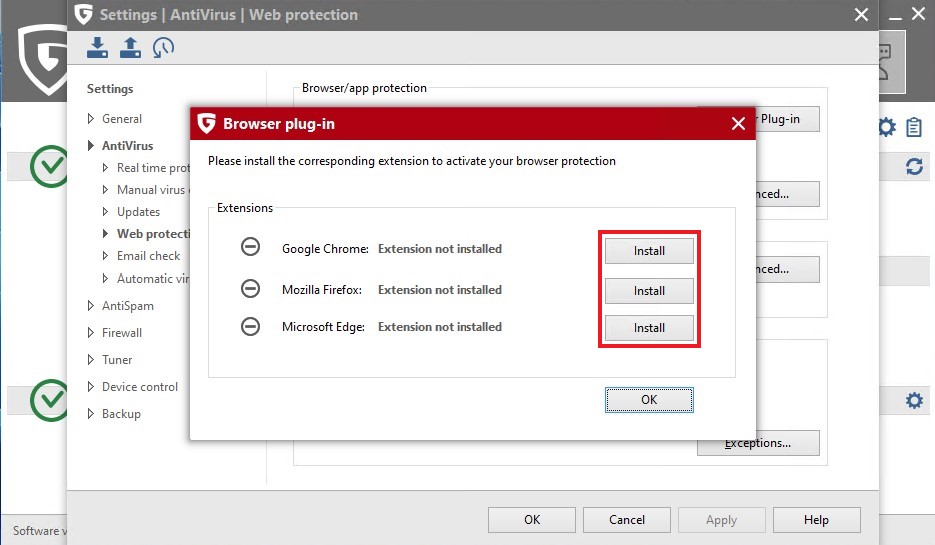Click the status icon next to Mozilla Firefox
The image size is (935, 545).
(250, 289)
